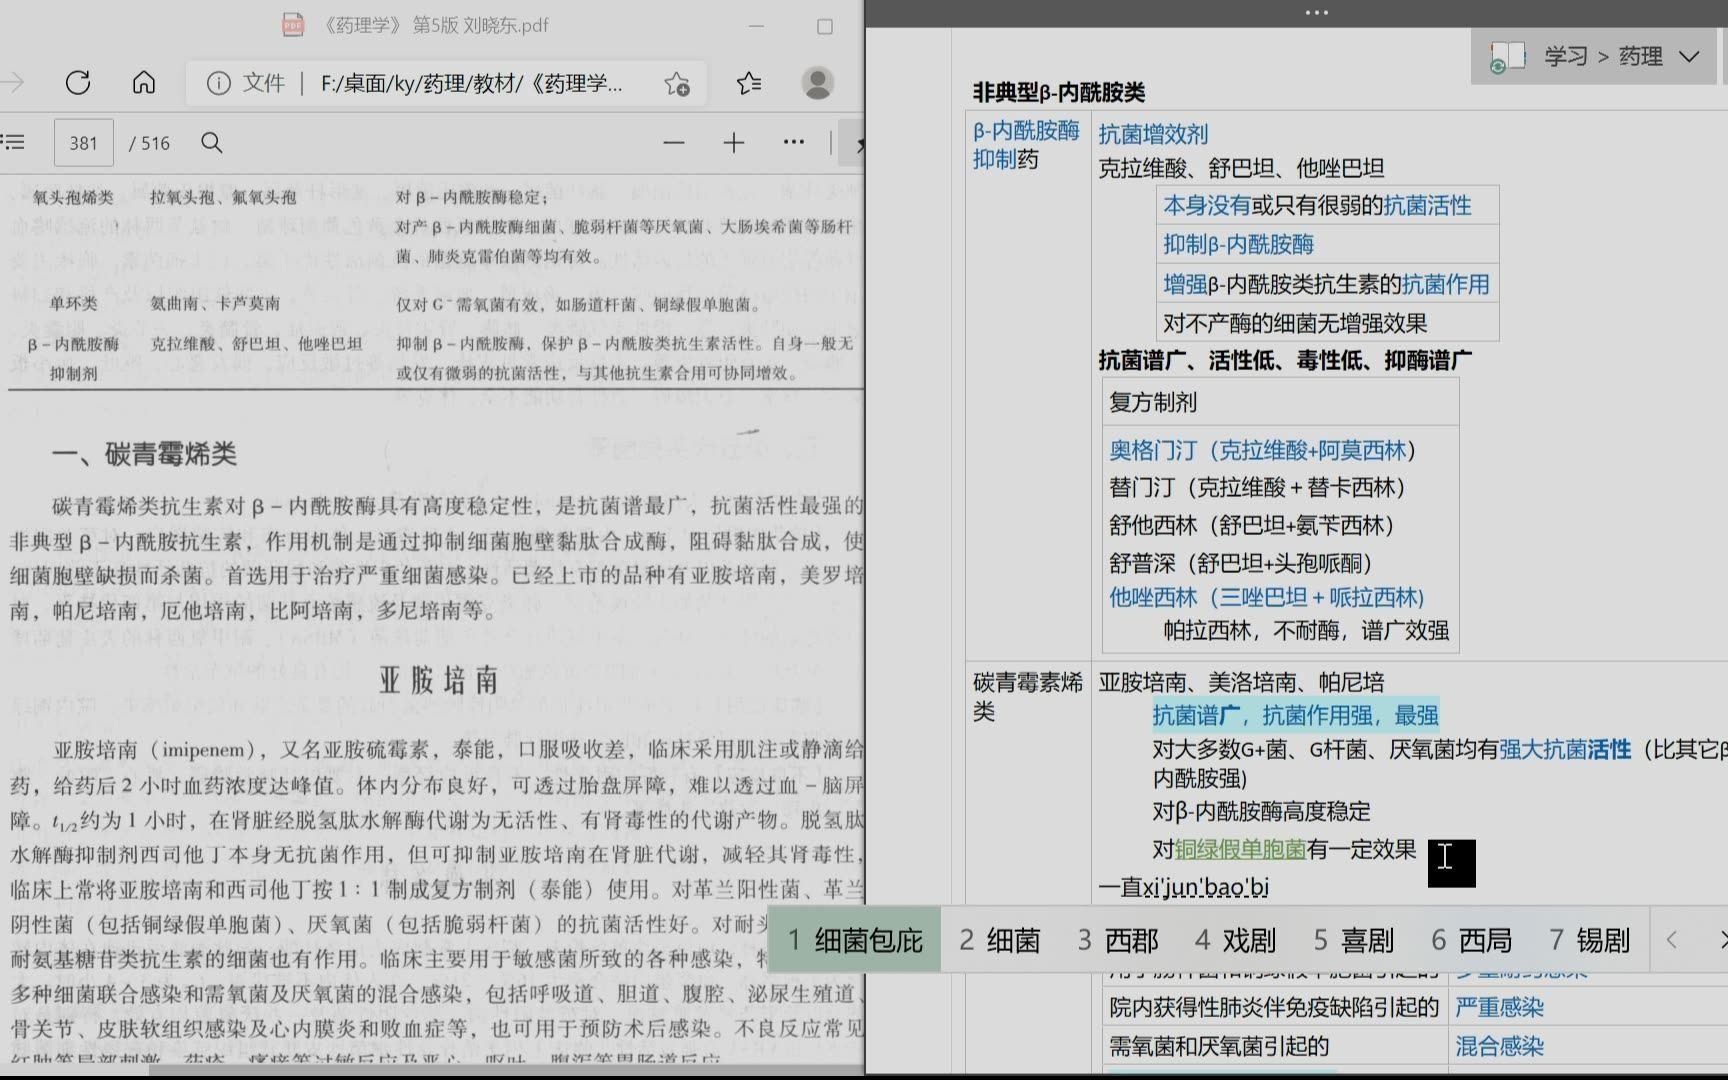The image size is (1728, 1080).
Task: Add this page to favorites star
Action: pyautogui.click(x=677, y=84)
